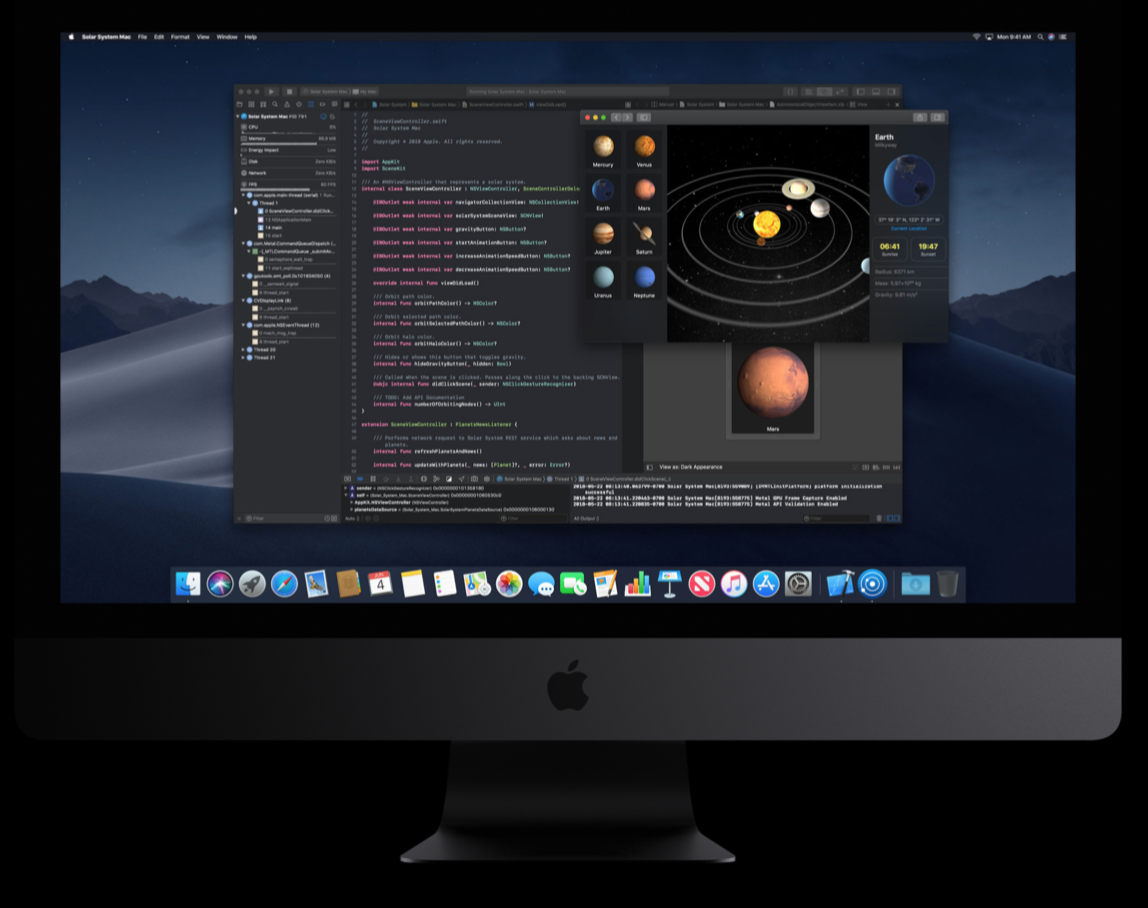Collapse the Solar System Mac process row

point(238,116)
